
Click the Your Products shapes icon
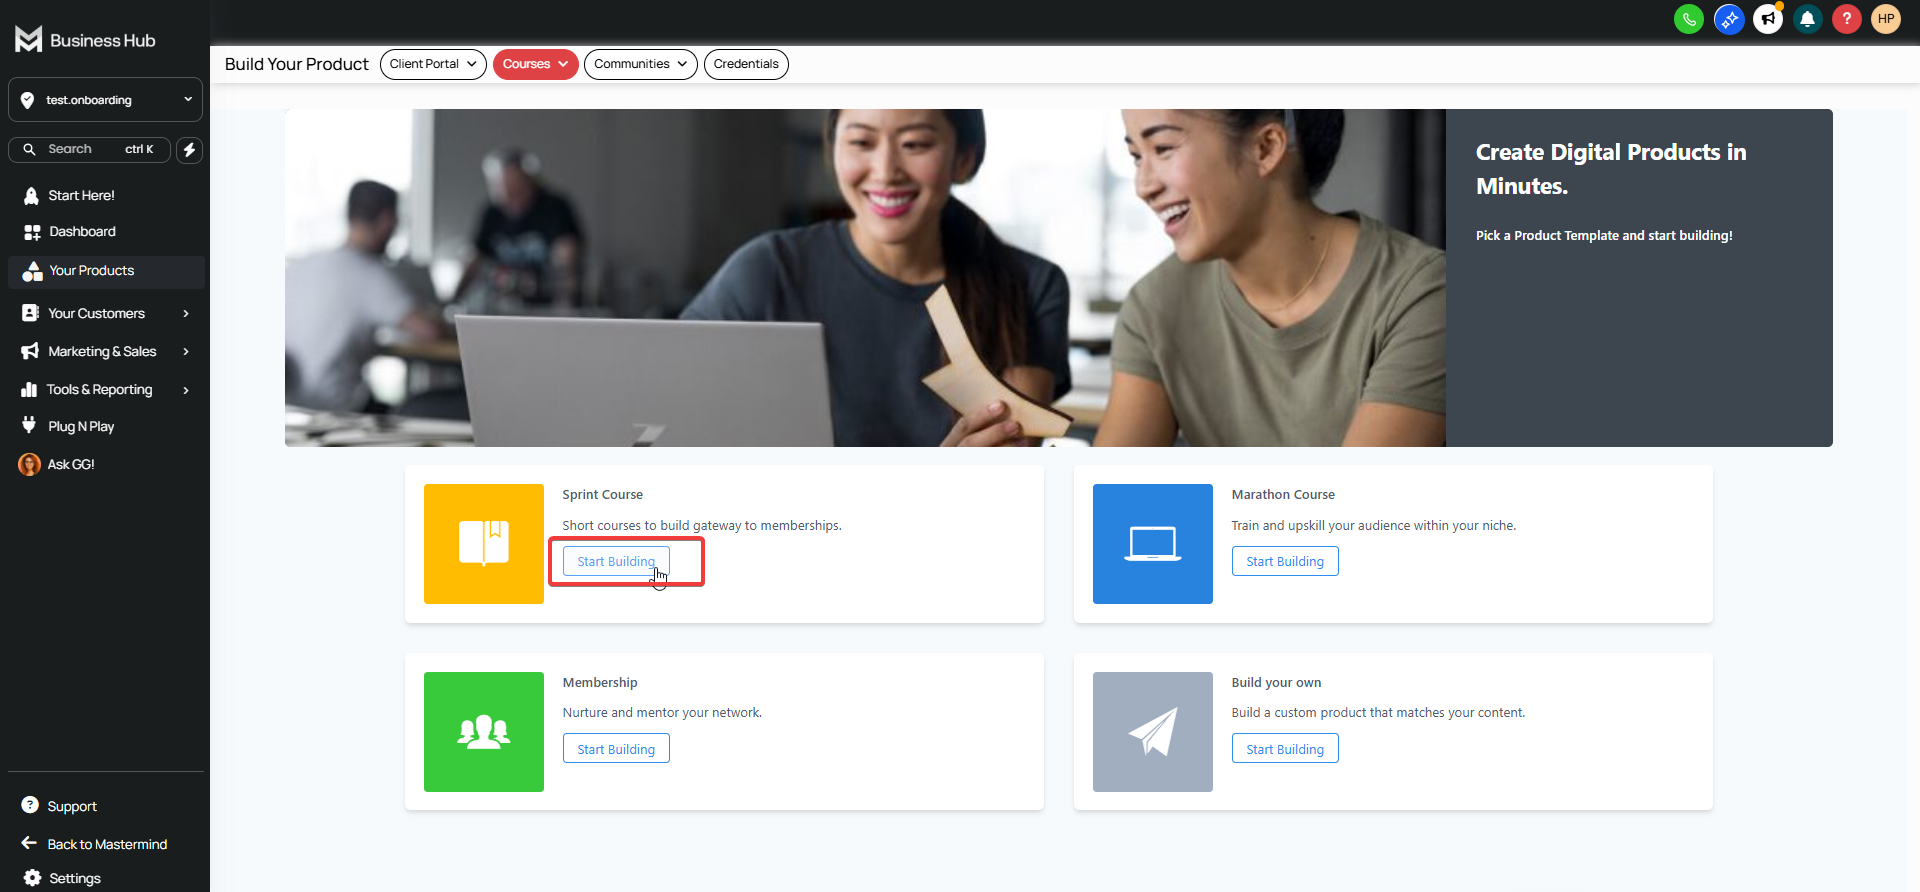(32, 271)
